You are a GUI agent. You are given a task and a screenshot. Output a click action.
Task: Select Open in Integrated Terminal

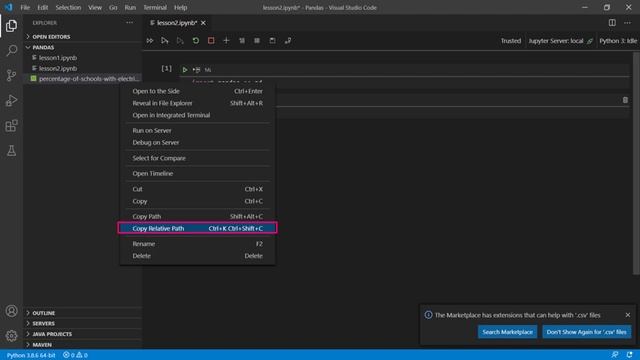197,115
